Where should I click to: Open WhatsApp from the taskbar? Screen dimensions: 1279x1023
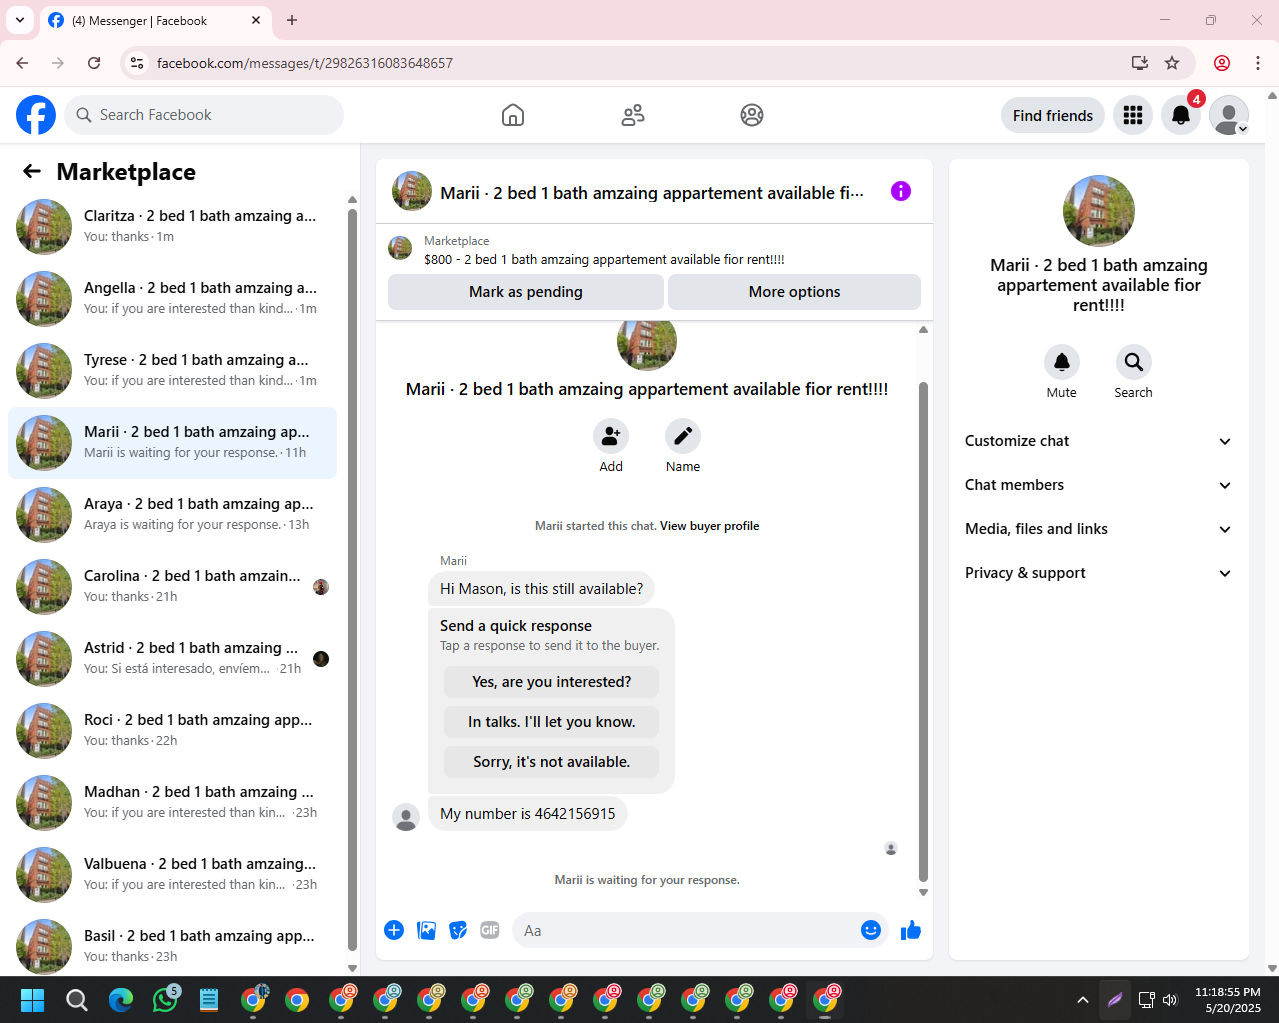[x=165, y=1000]
